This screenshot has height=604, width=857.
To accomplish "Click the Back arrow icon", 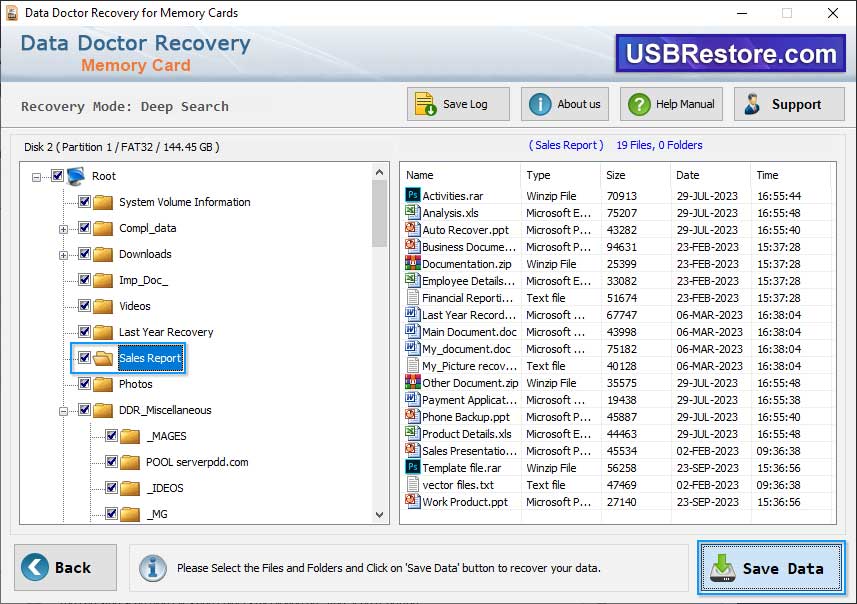I will (35, 567).
